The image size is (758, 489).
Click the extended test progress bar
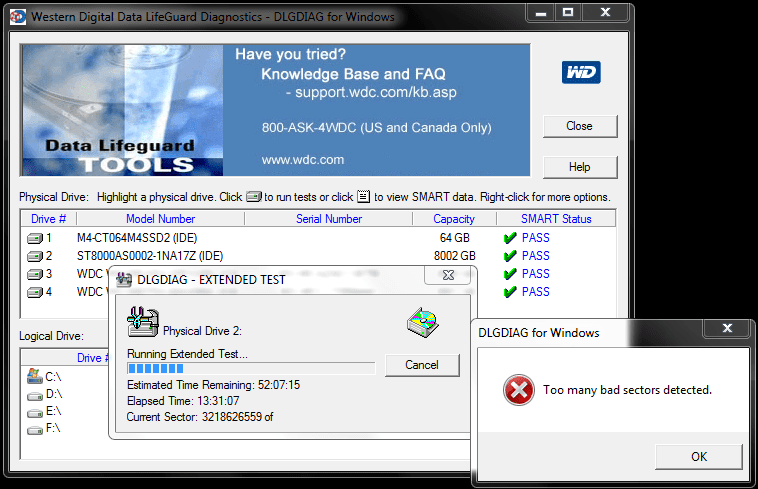point(251,369)
